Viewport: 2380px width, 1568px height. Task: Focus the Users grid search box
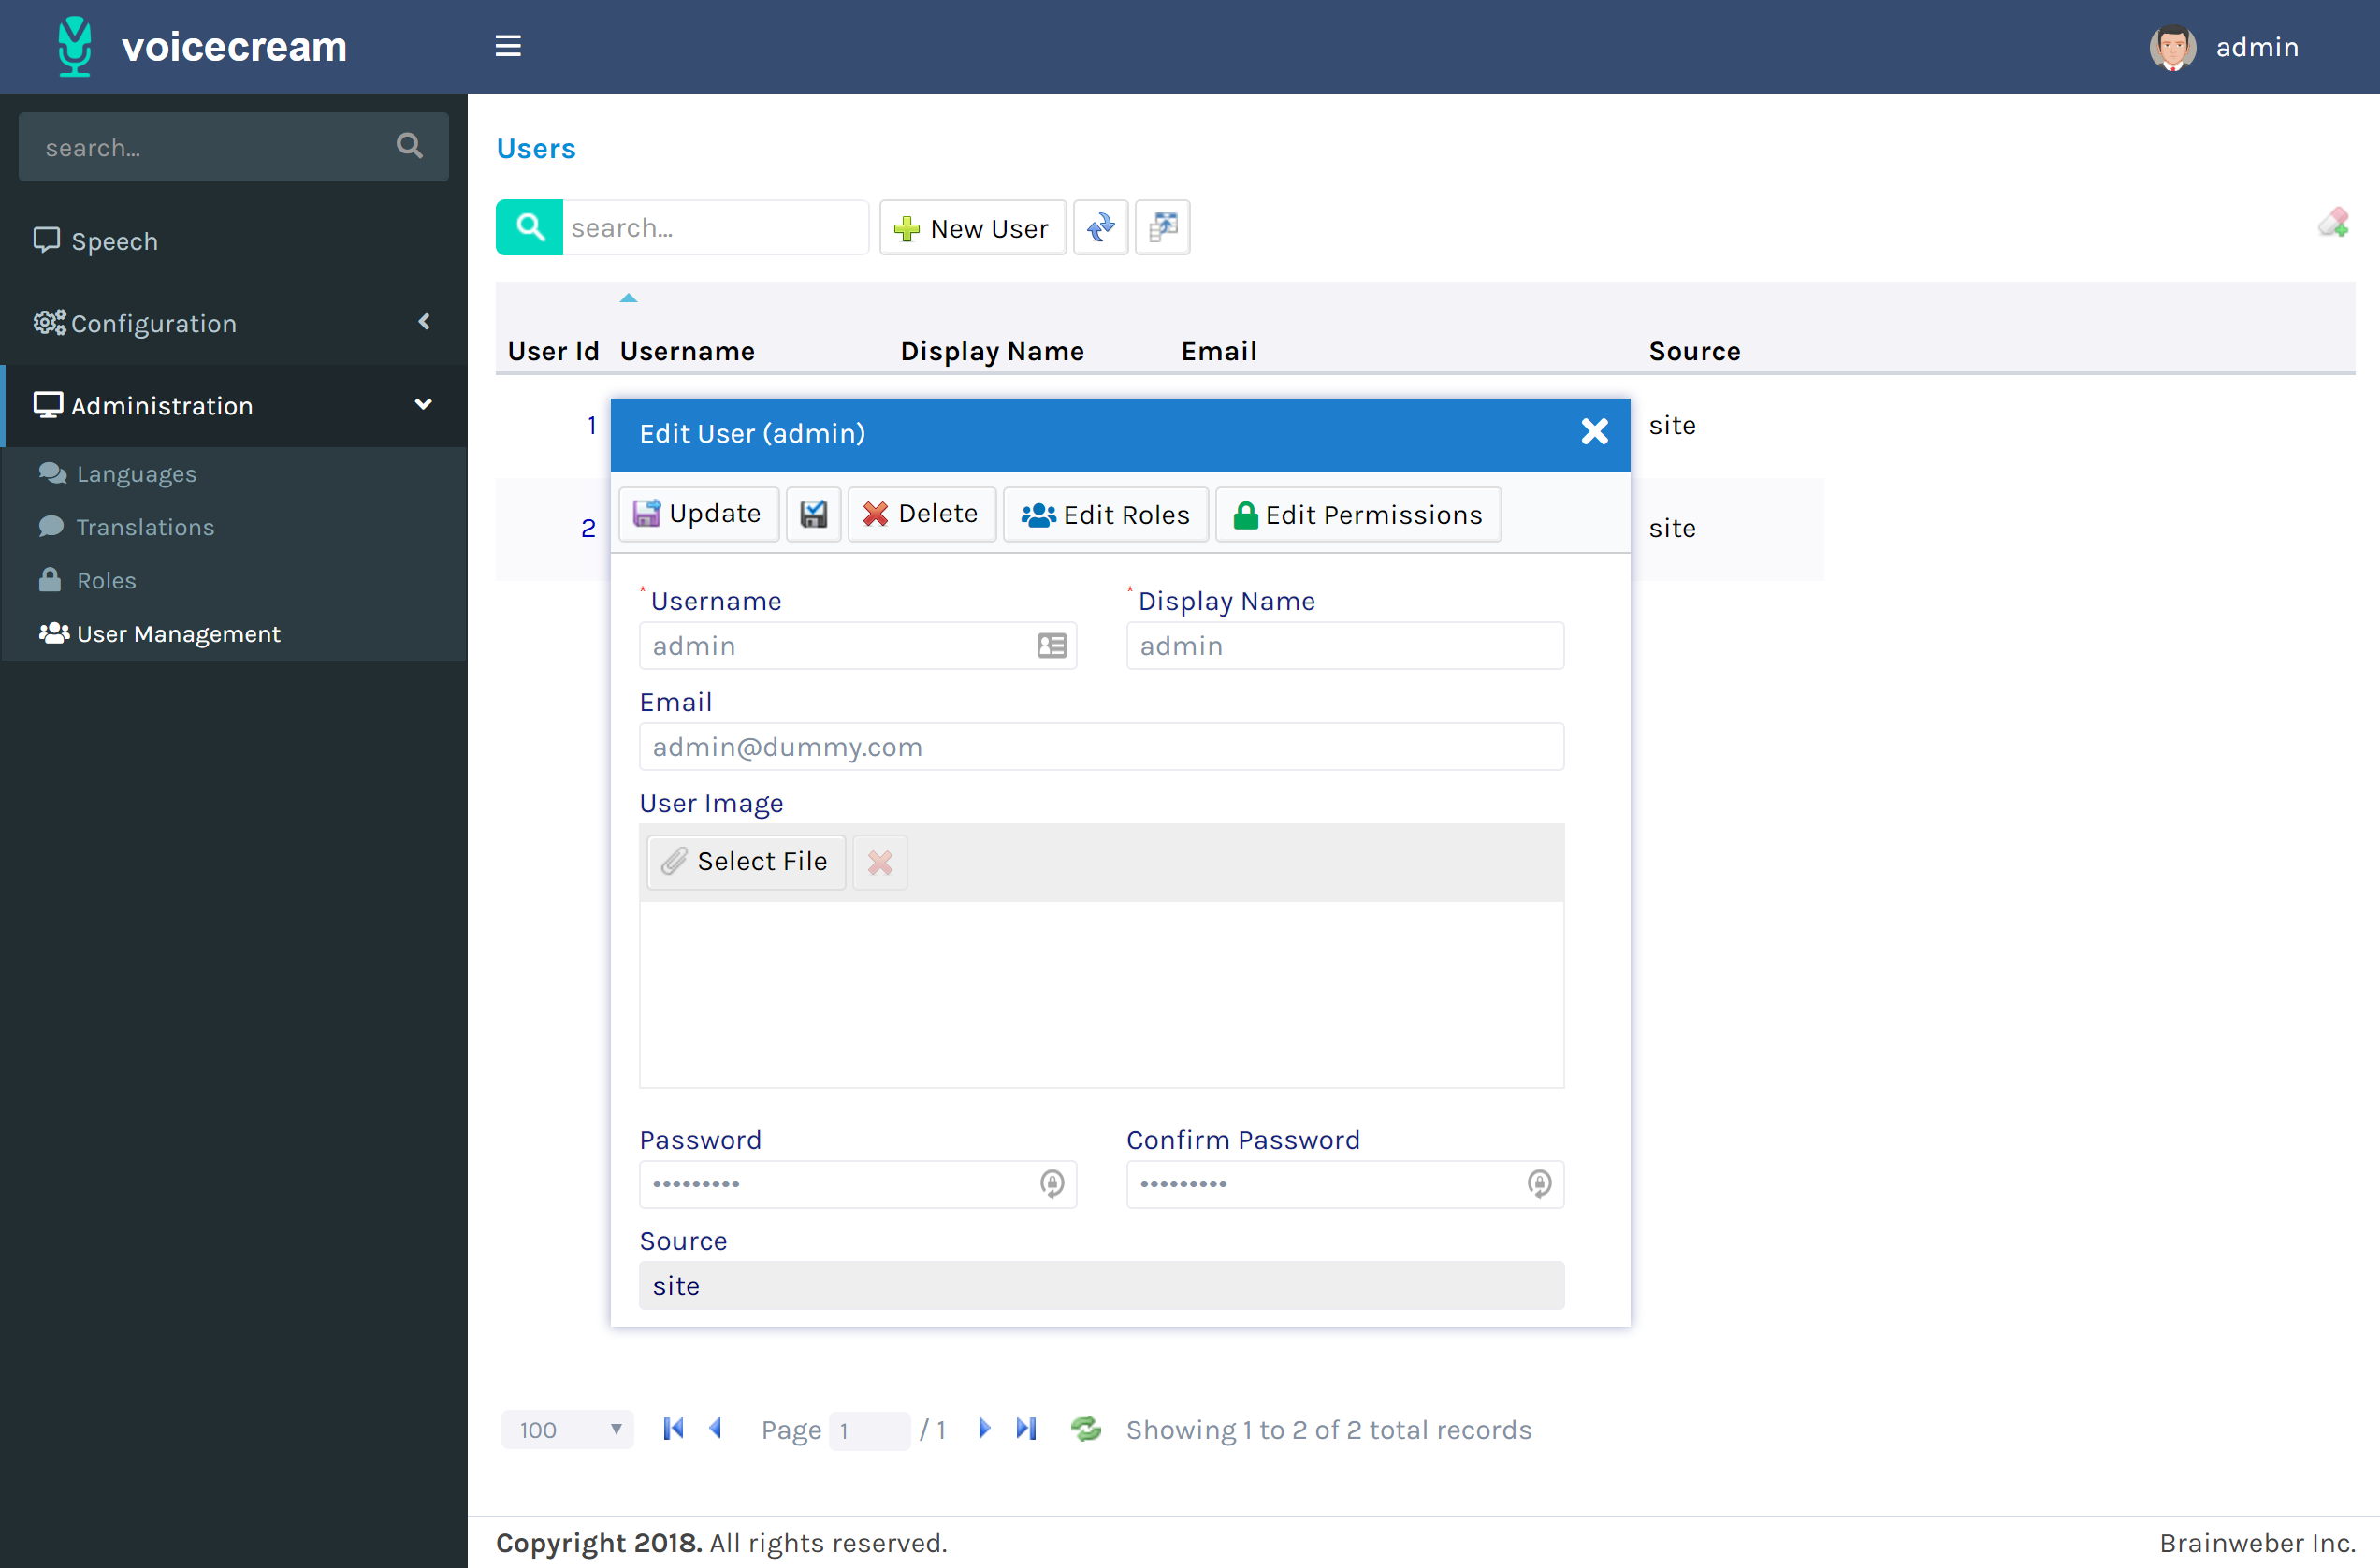[x=715, y=228]
